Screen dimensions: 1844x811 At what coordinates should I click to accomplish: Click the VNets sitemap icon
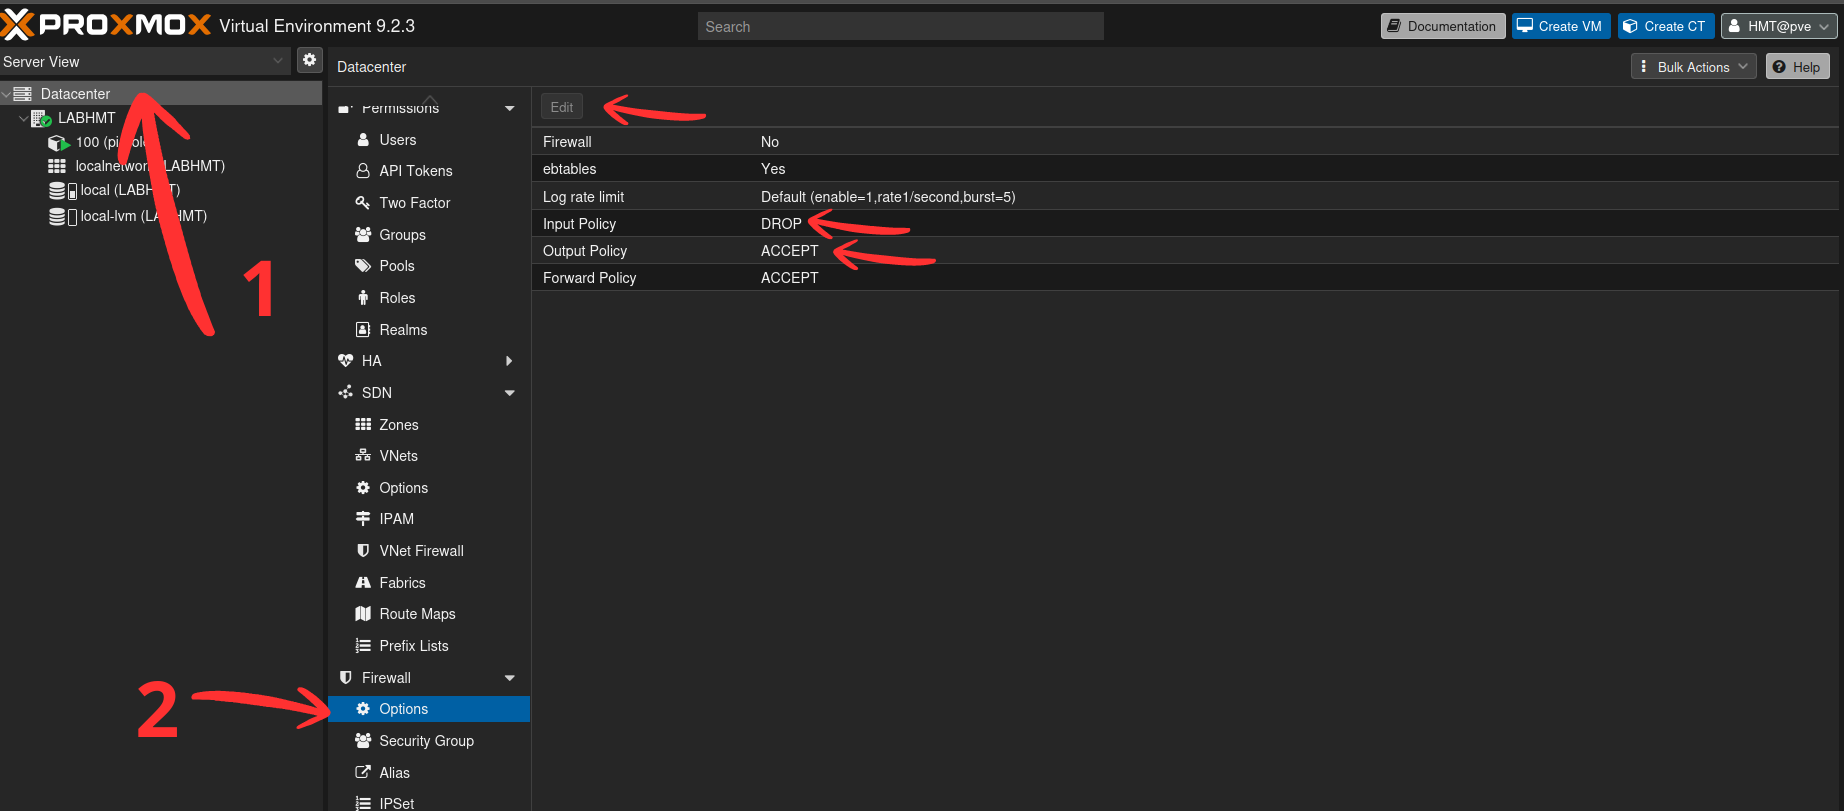[363, 456]
